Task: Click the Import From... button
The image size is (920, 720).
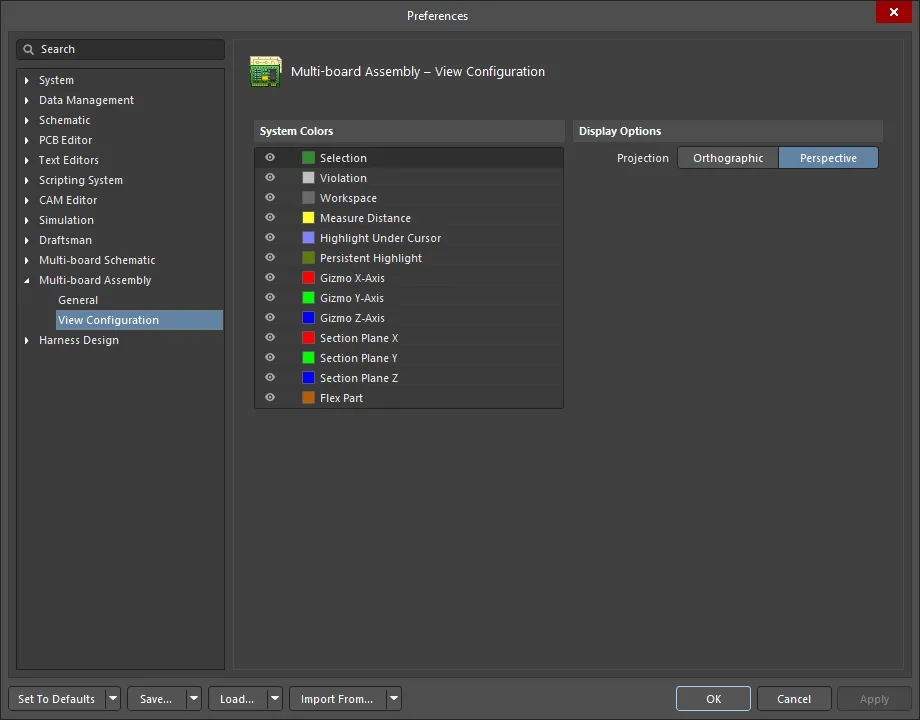Action: (337, 698)
